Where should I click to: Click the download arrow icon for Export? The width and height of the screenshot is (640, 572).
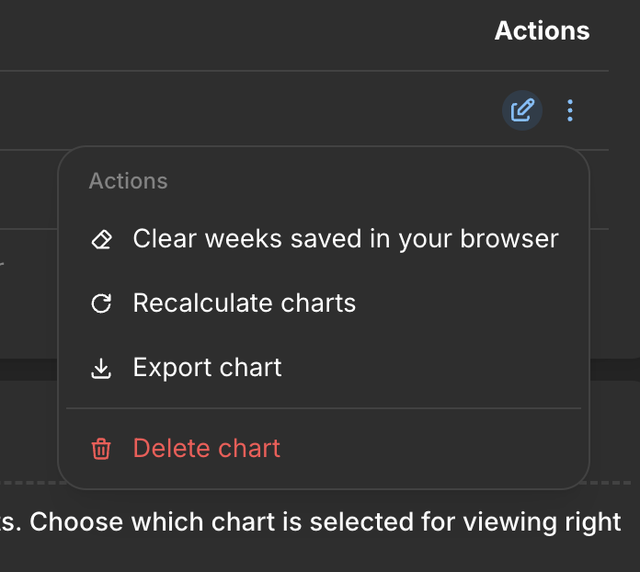(x=101, y=368)
